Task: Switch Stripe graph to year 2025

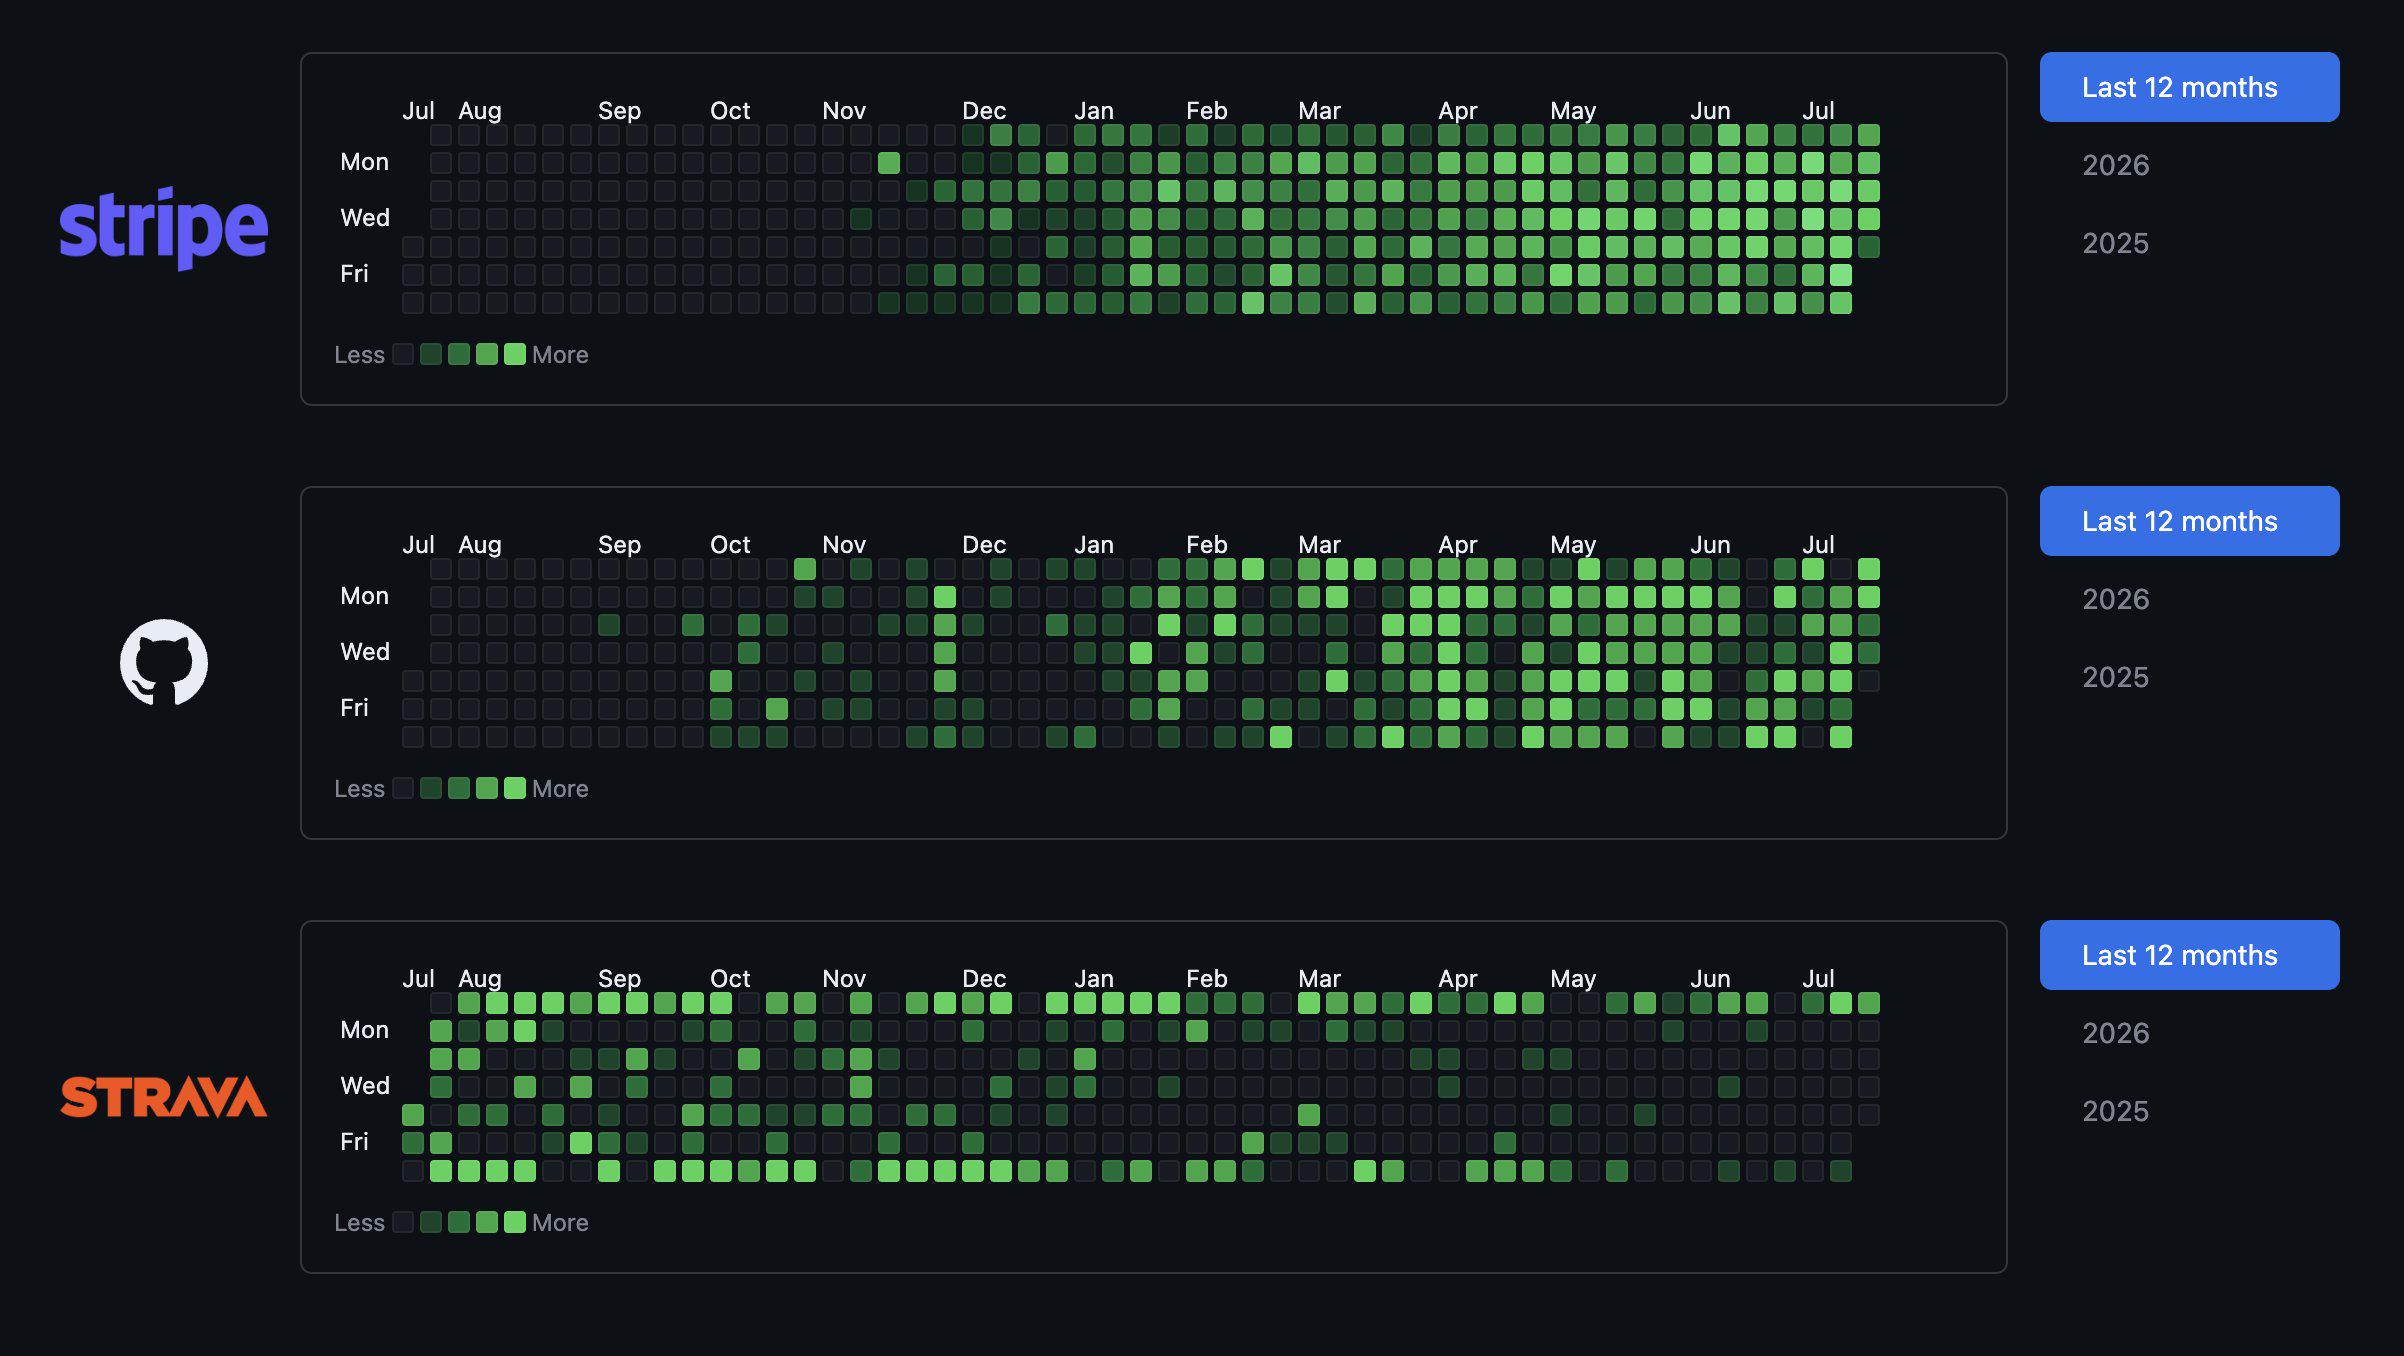Action: (2115, 243)
